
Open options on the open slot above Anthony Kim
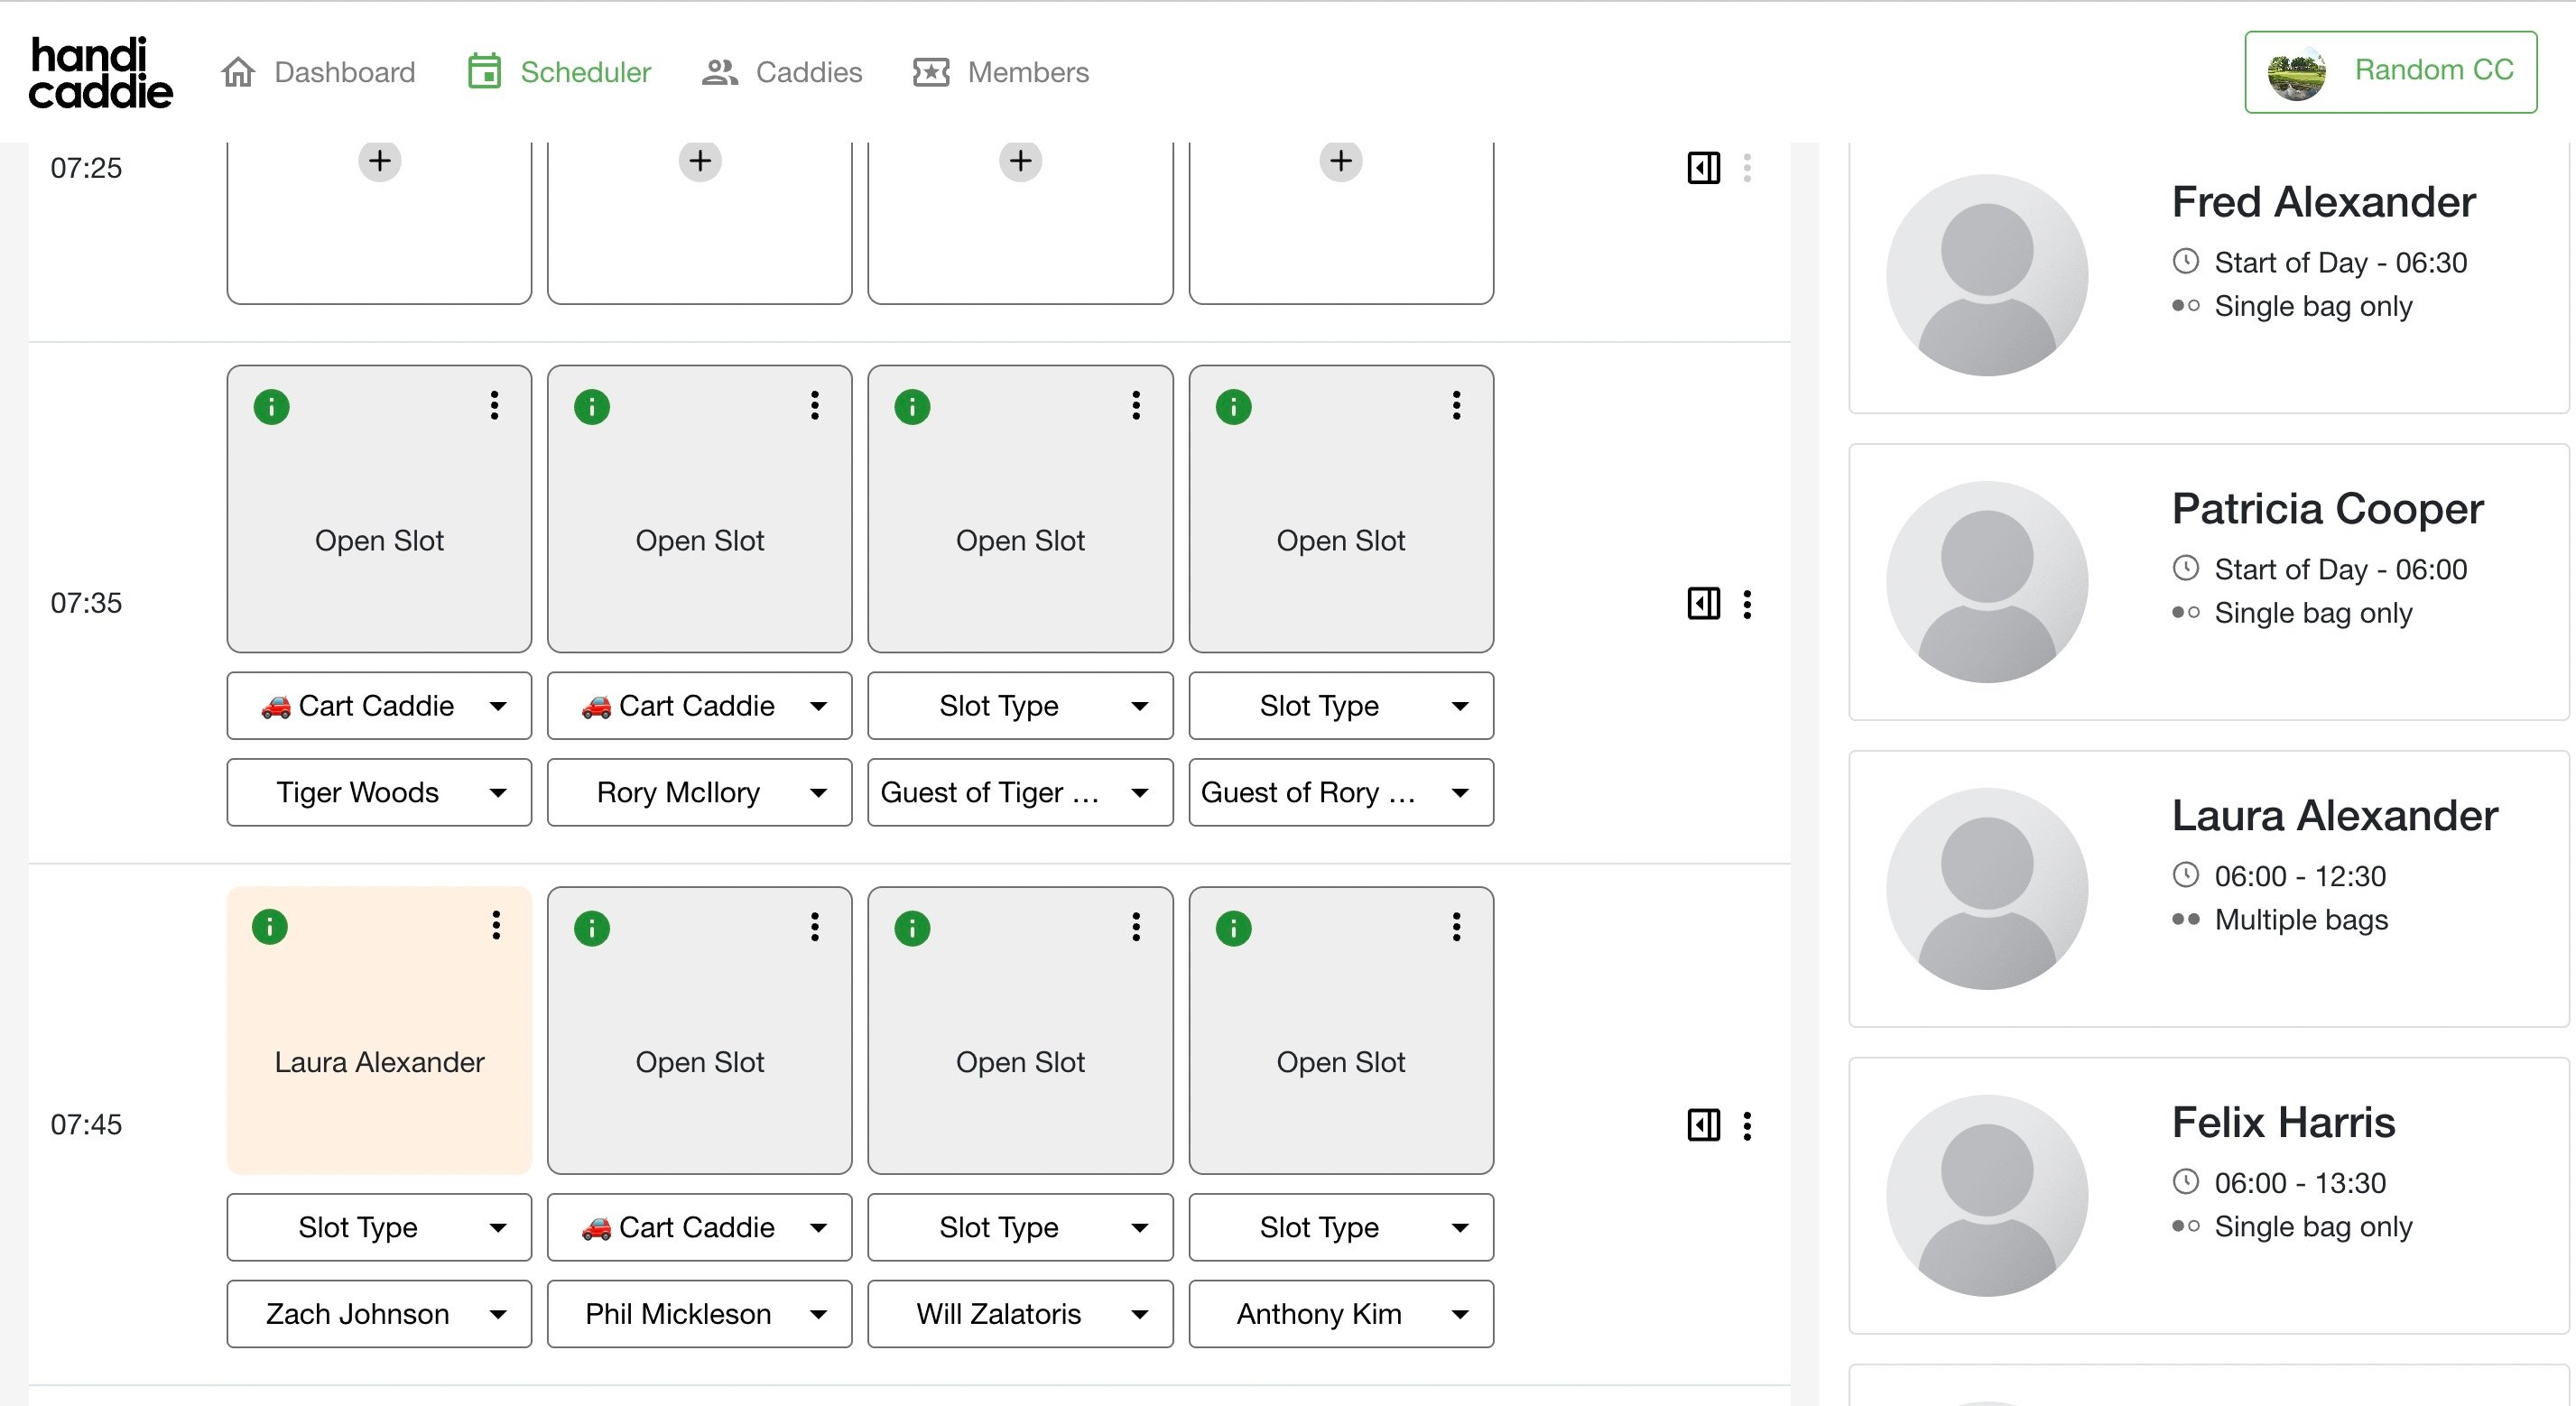coord(1456,927)
